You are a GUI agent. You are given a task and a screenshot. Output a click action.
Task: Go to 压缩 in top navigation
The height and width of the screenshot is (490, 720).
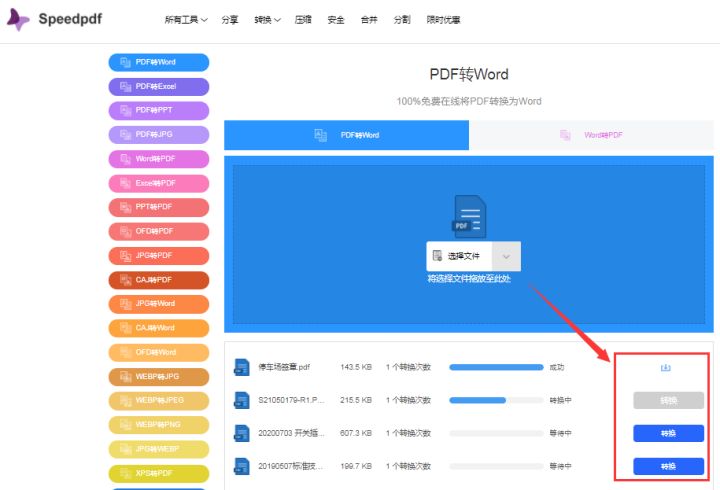303,20
